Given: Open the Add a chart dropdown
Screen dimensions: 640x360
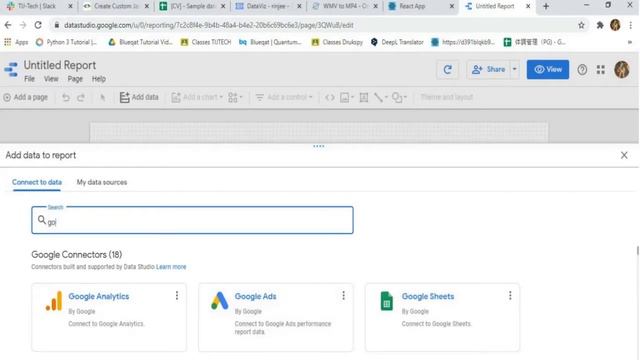Looking at the screenshot, I should (197, 97).
